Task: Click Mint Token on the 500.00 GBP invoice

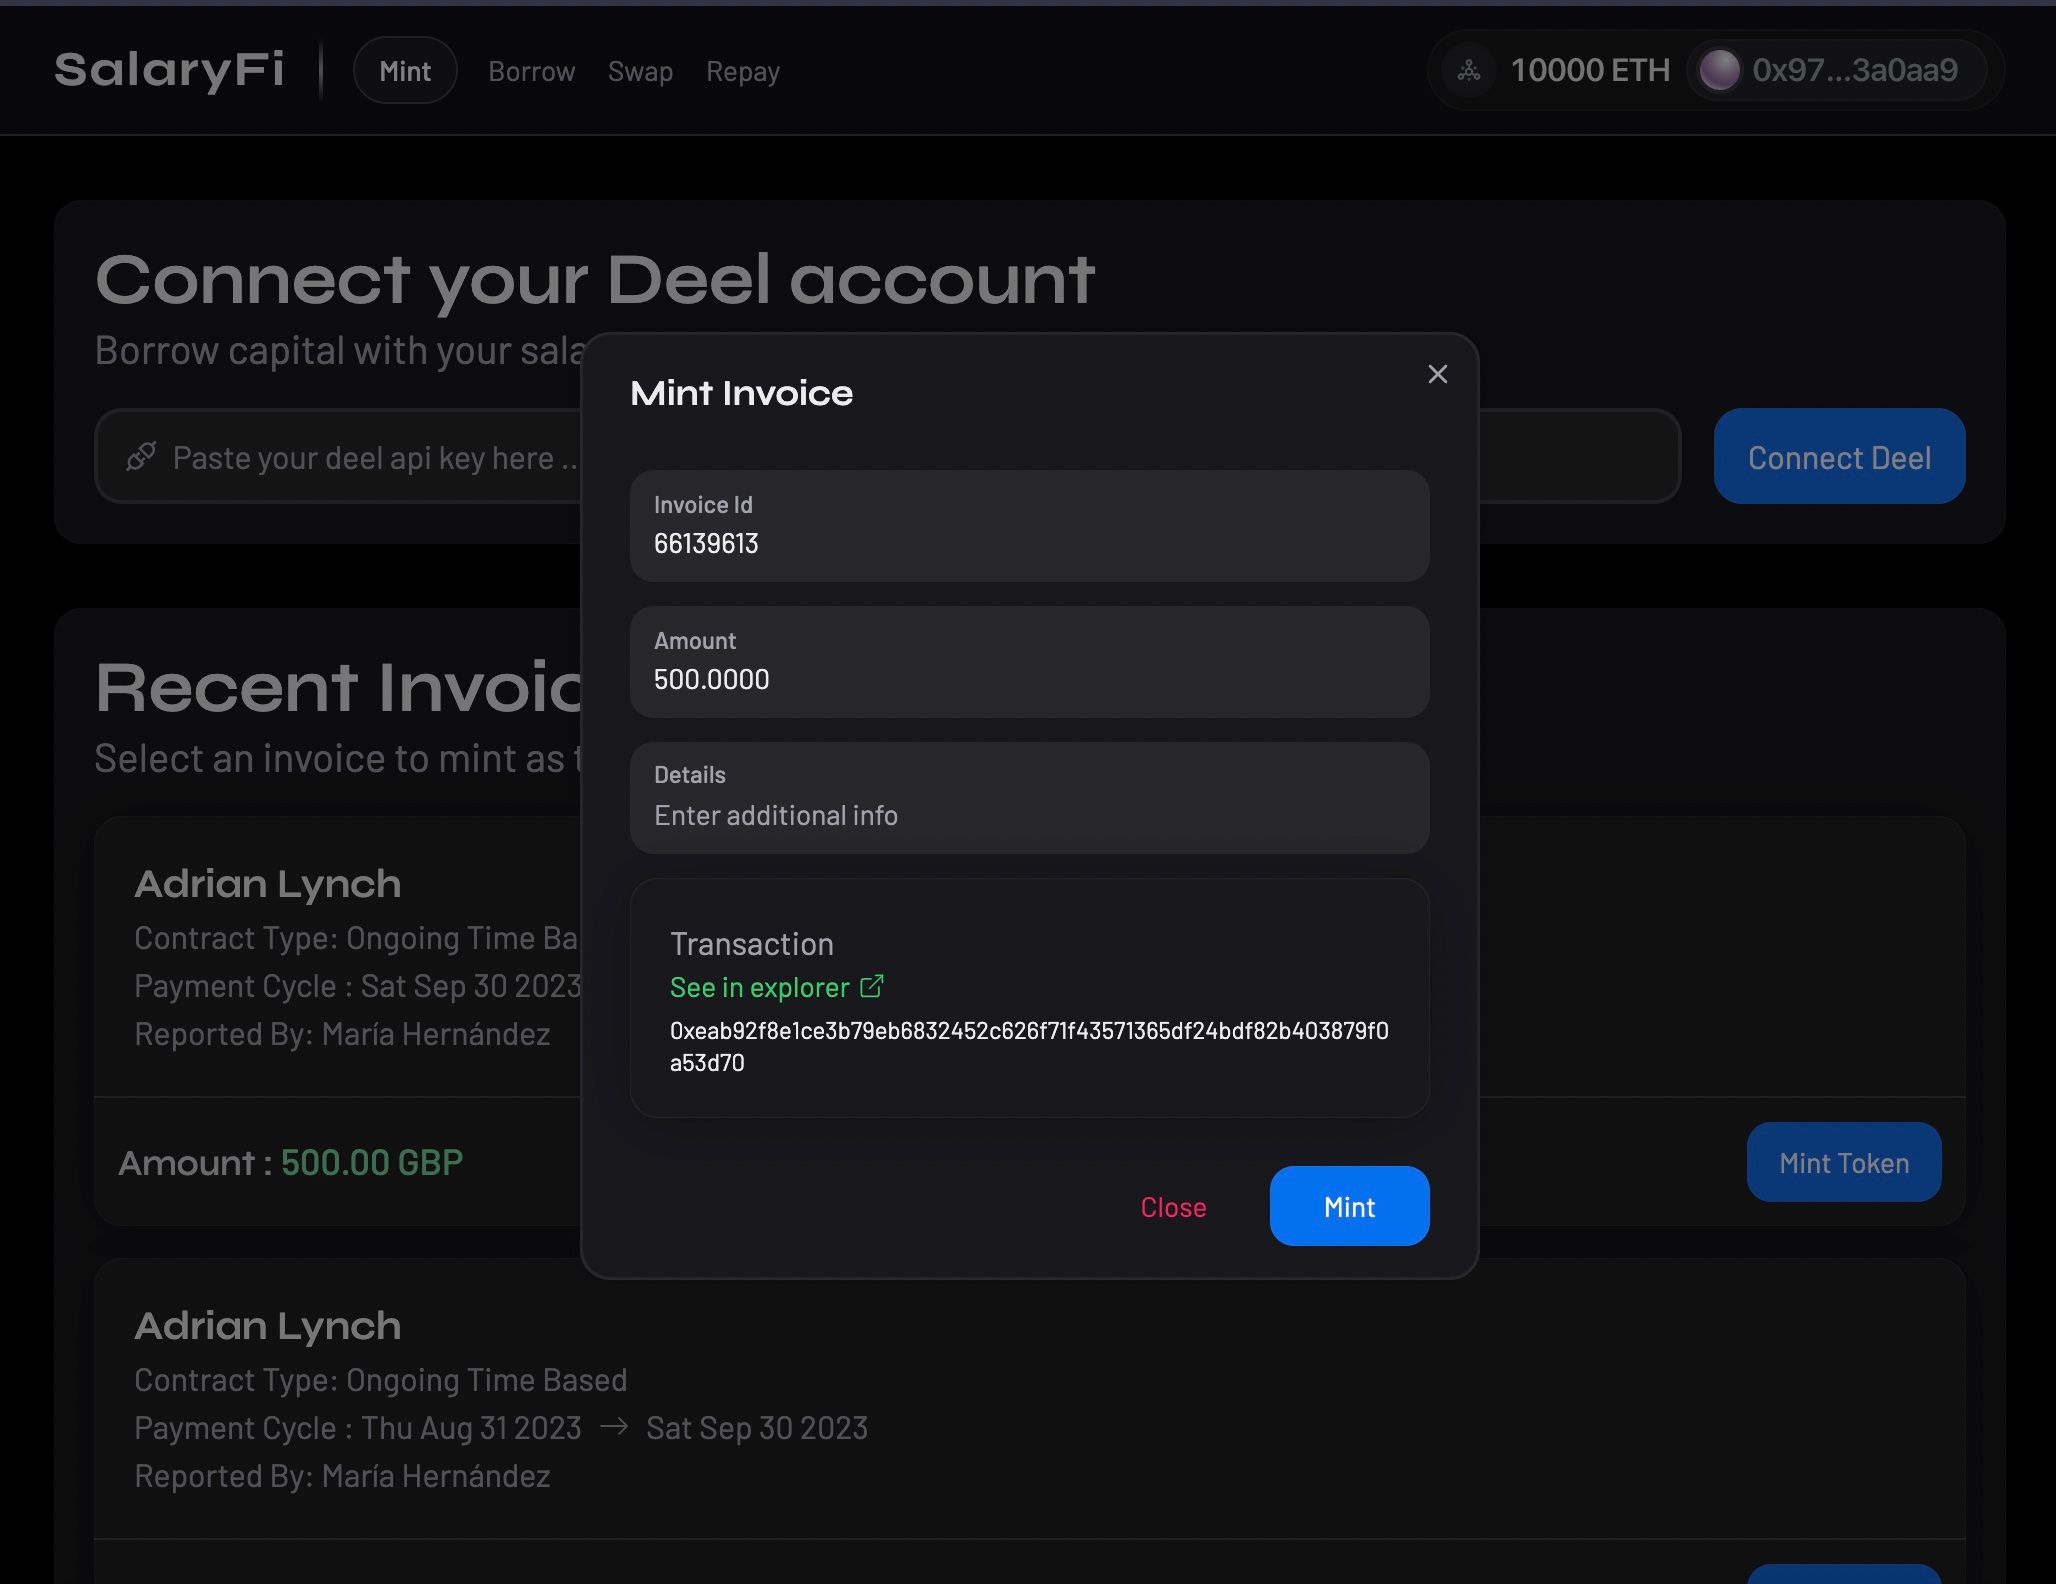Action: click(1843, 1162)
